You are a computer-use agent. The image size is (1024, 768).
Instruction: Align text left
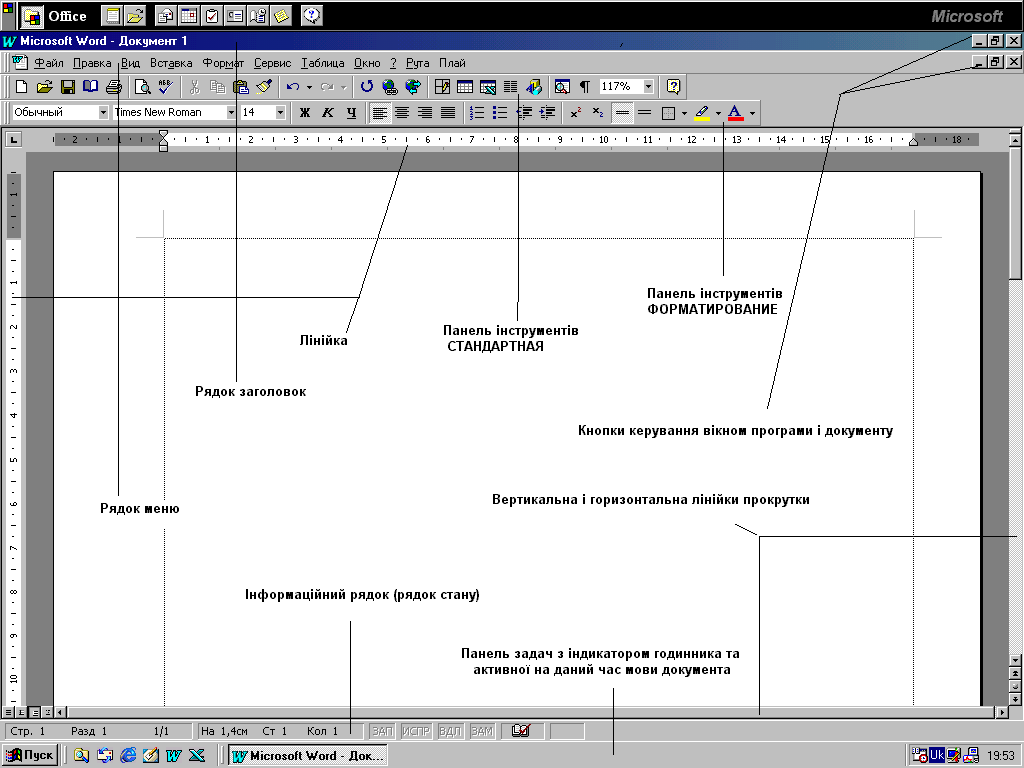379,113
